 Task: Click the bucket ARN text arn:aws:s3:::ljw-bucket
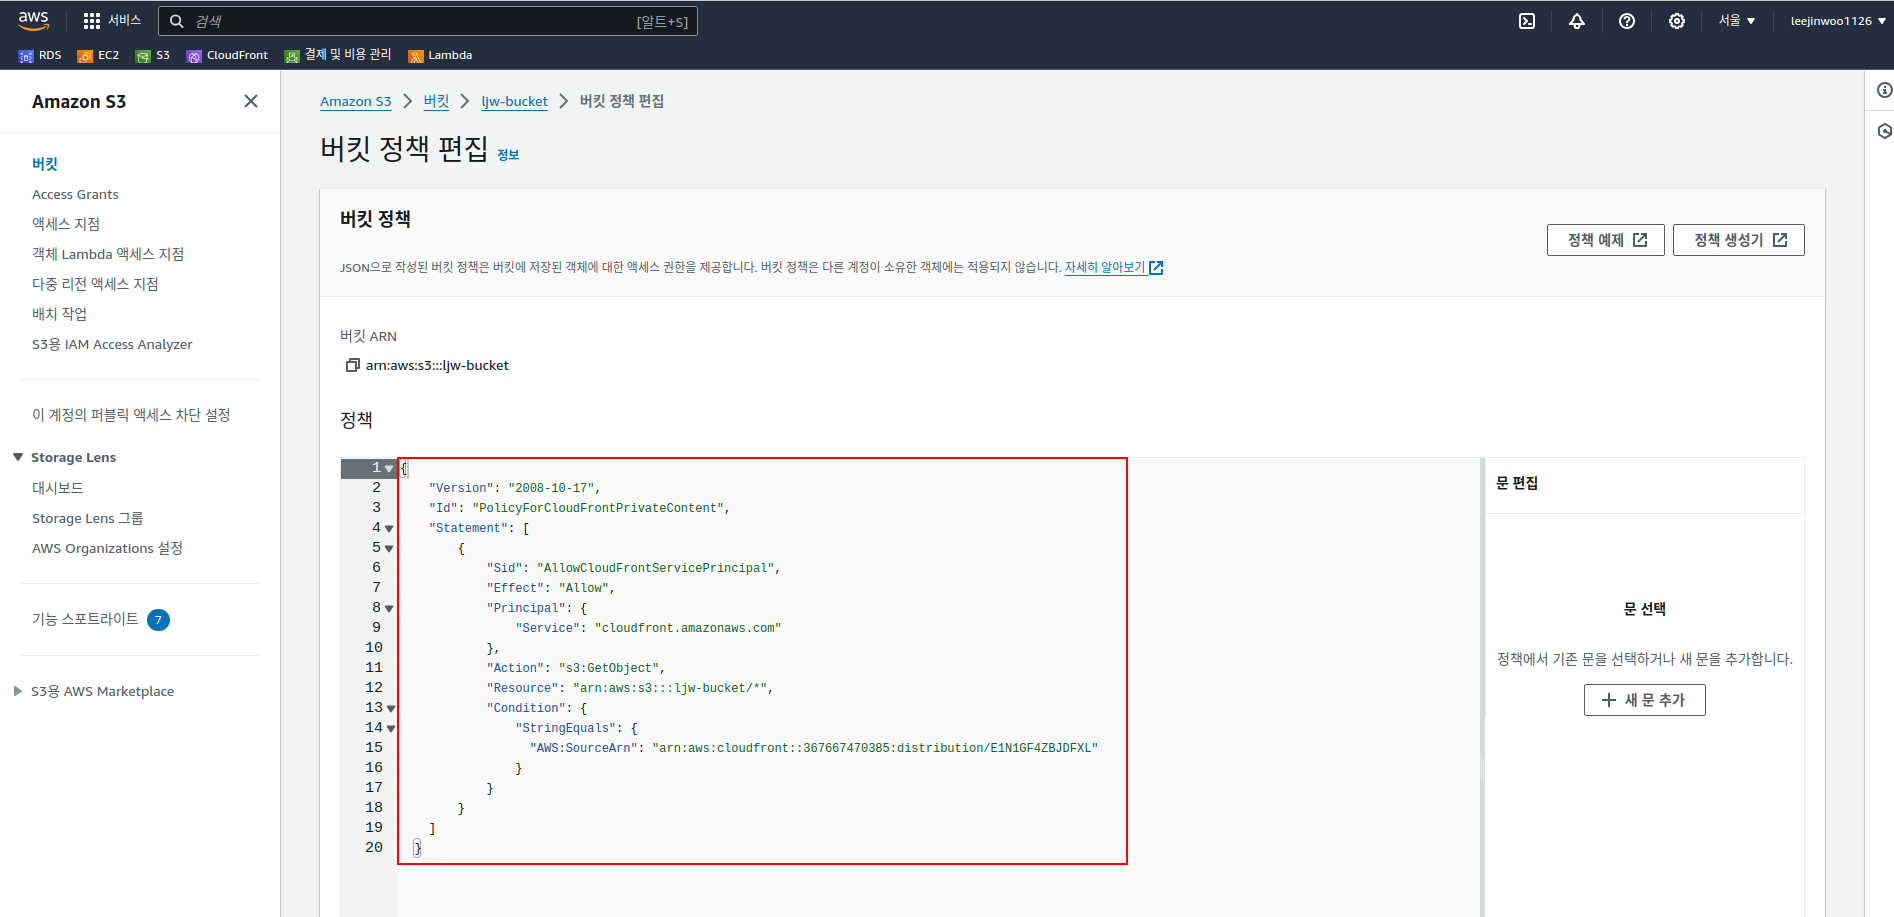point(437,365)
